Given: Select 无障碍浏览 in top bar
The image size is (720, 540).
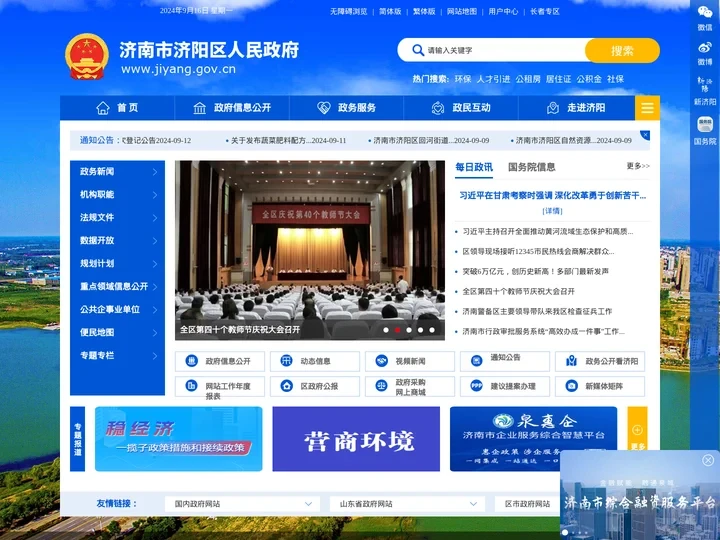Looking at the screenshot, I should coord(349,11).
